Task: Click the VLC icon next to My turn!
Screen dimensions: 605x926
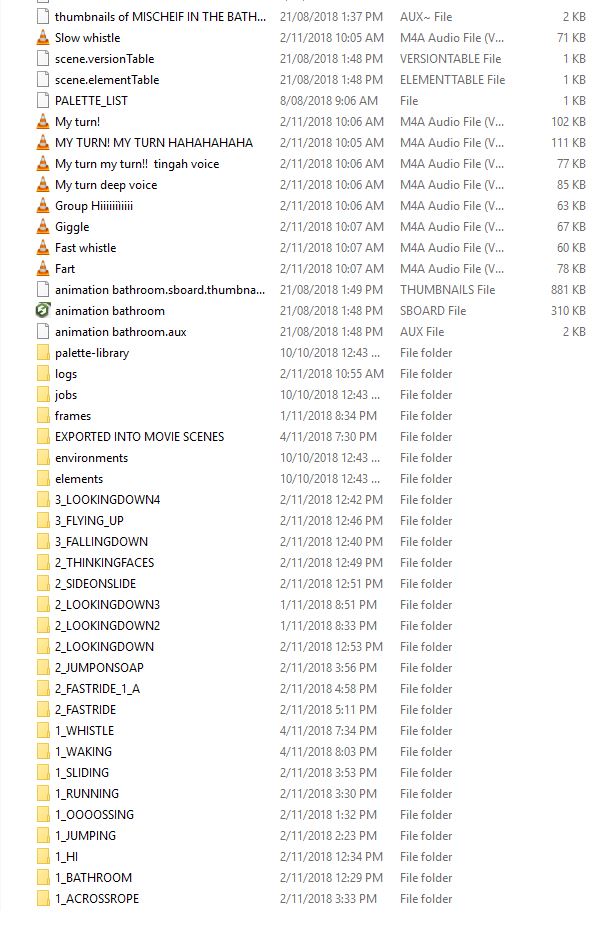Action: click(x=43, y=122)
